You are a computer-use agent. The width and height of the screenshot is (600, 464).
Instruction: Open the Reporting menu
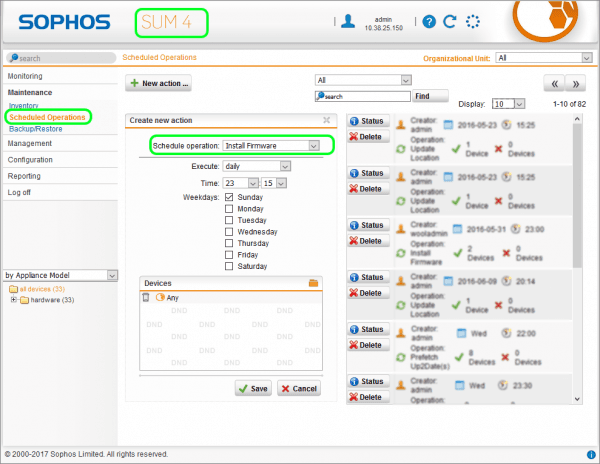coord(24,176)
